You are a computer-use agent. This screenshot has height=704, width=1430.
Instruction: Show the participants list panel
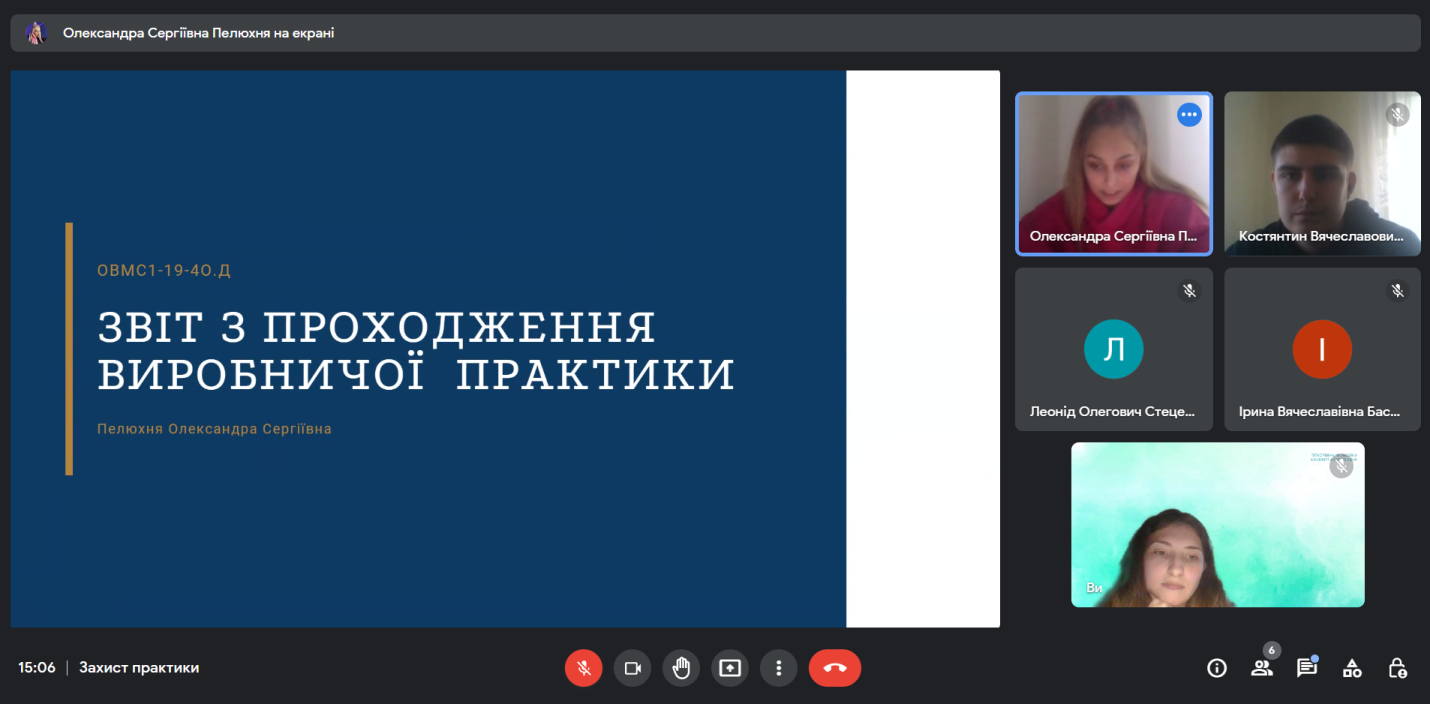pyautogui.click(x=1261, y=668)
